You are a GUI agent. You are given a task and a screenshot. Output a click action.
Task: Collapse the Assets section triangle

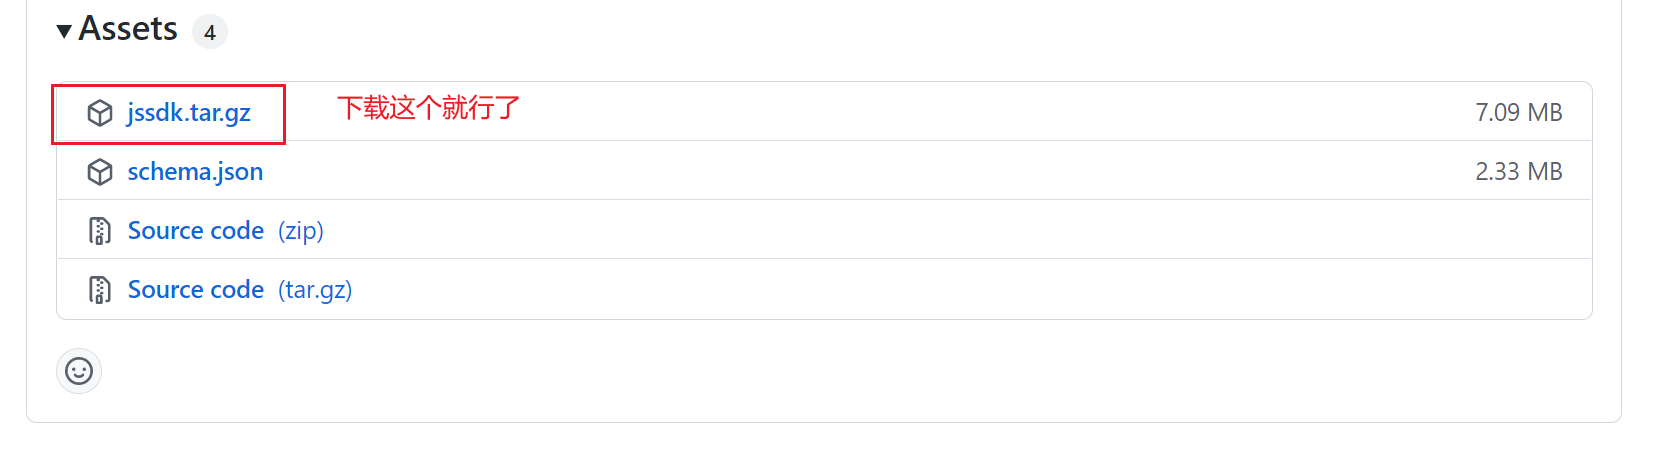tap(64, 31)
